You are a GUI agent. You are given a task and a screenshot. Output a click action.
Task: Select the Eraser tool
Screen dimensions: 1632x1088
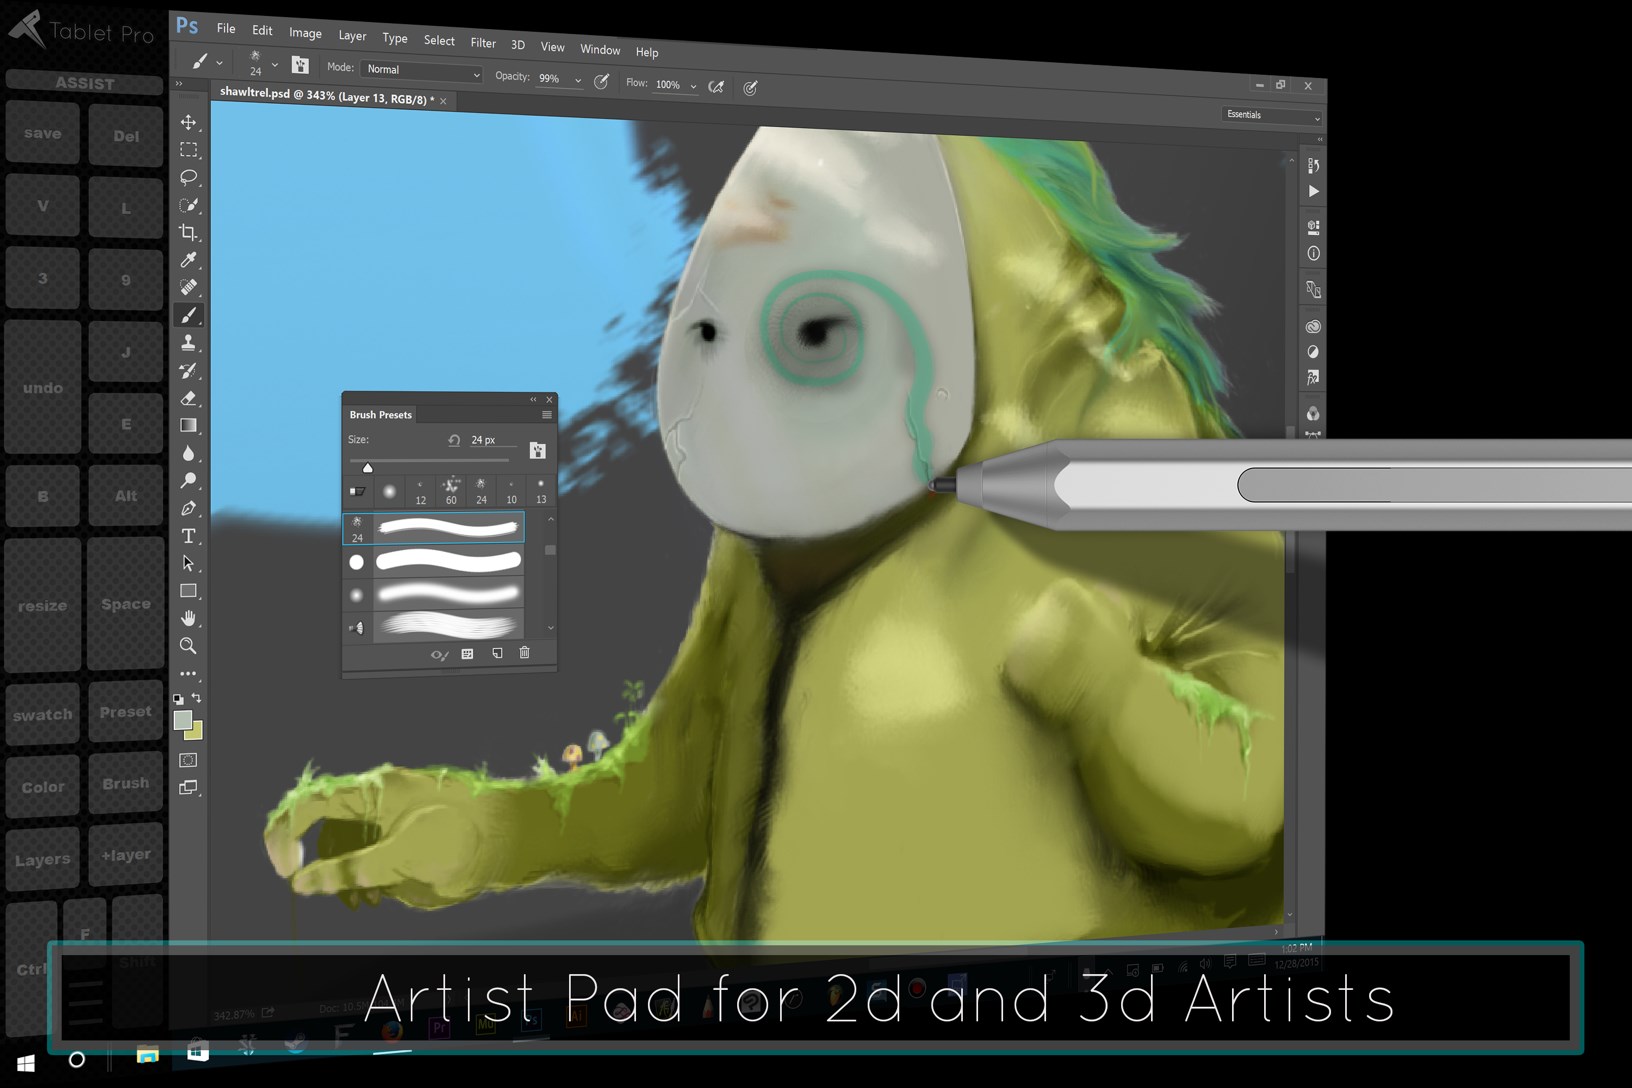[x=188, y=398]
